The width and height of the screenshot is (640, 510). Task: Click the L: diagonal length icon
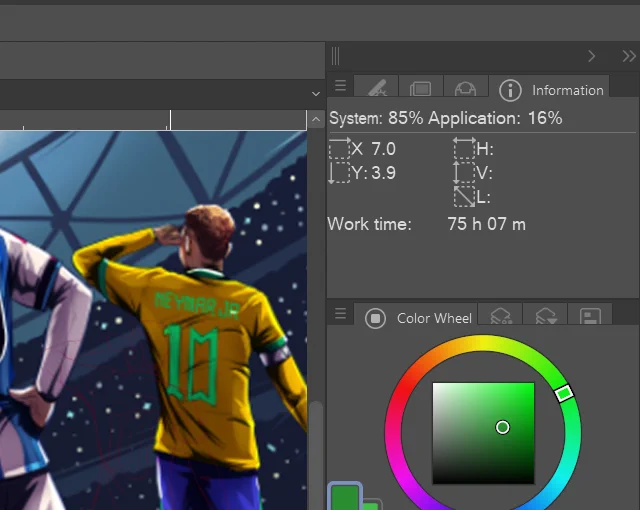464,196
